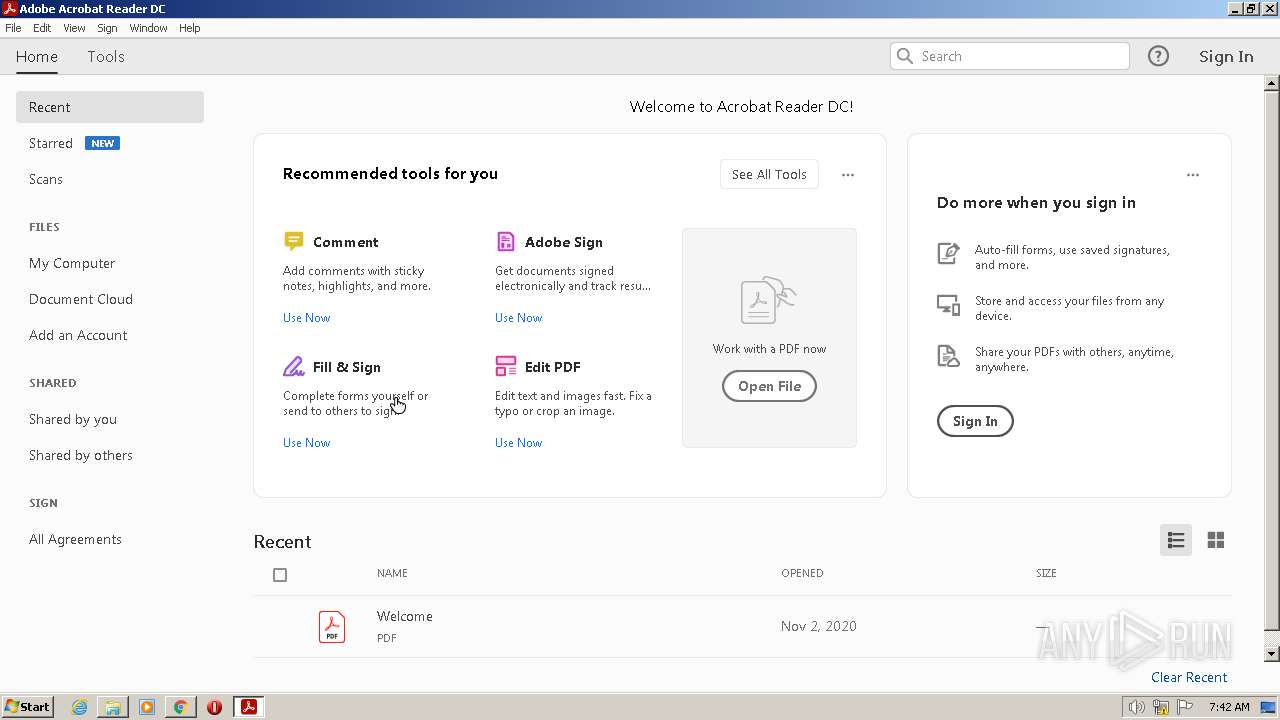Click the Start button
The width and height of the screenshot is (1280, 720).
pyautogui.click(x=27, y=707)
